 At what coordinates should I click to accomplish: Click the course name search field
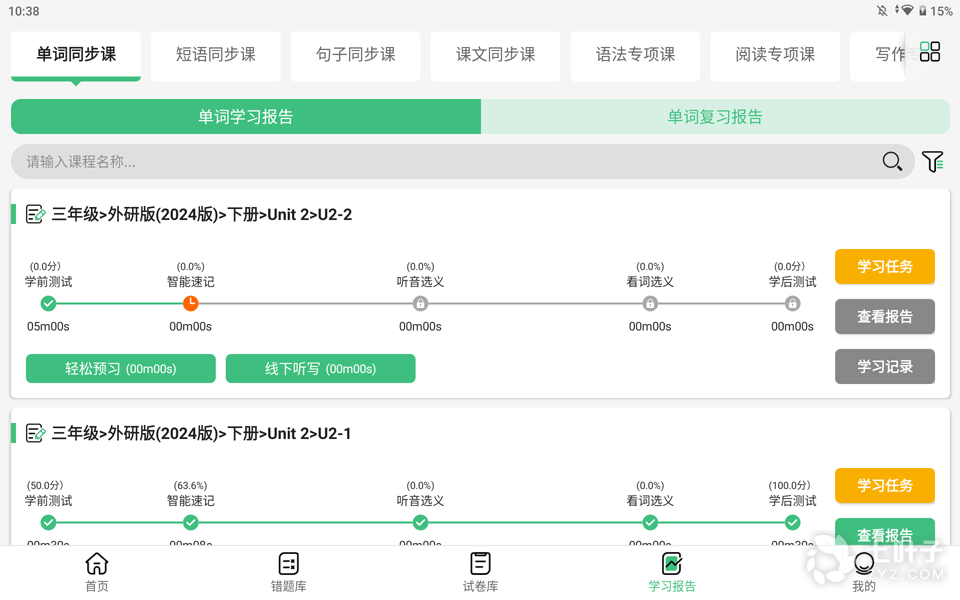[440, 162]
